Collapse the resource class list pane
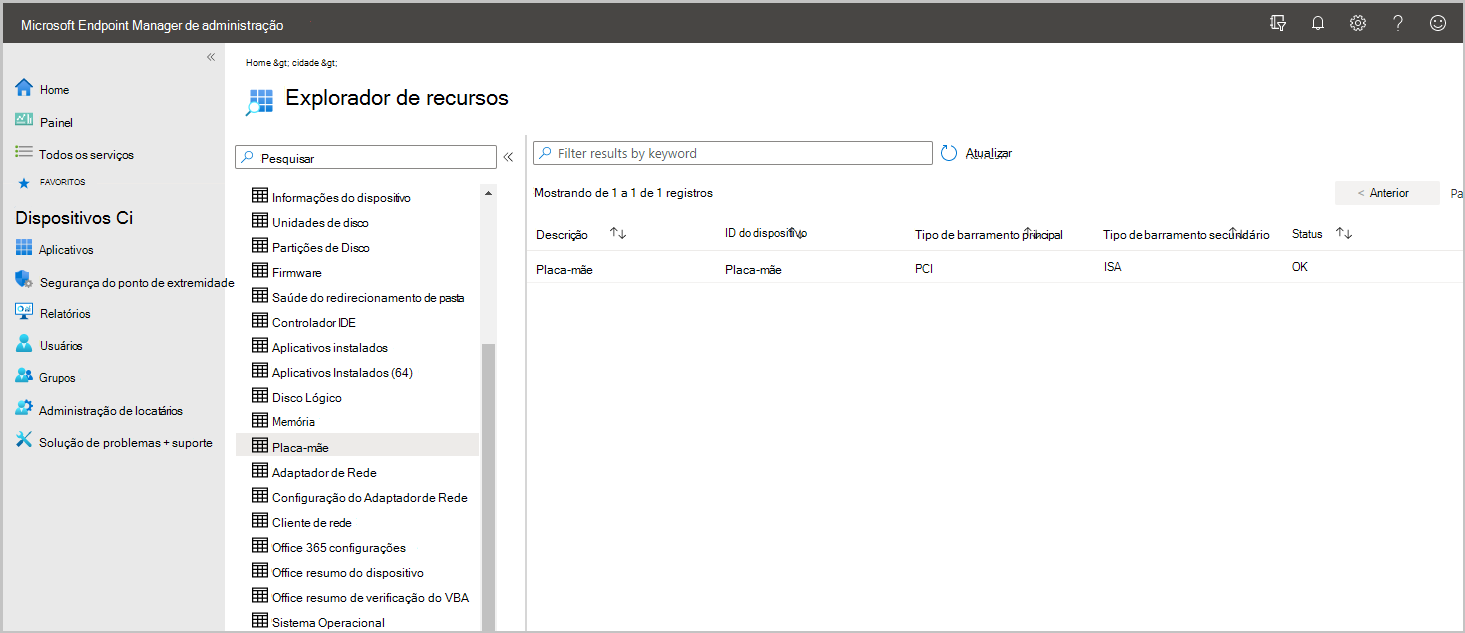Screen dimensions: 1465x633 (x=508, y=157)
